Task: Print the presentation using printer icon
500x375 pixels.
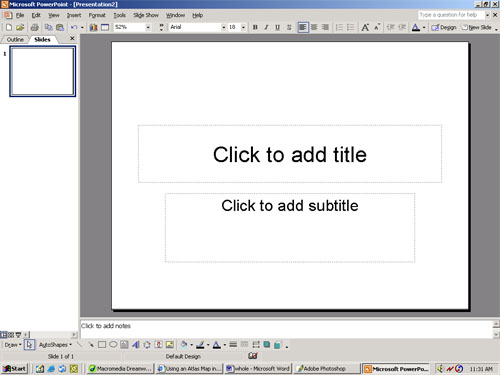Action: 34,27
